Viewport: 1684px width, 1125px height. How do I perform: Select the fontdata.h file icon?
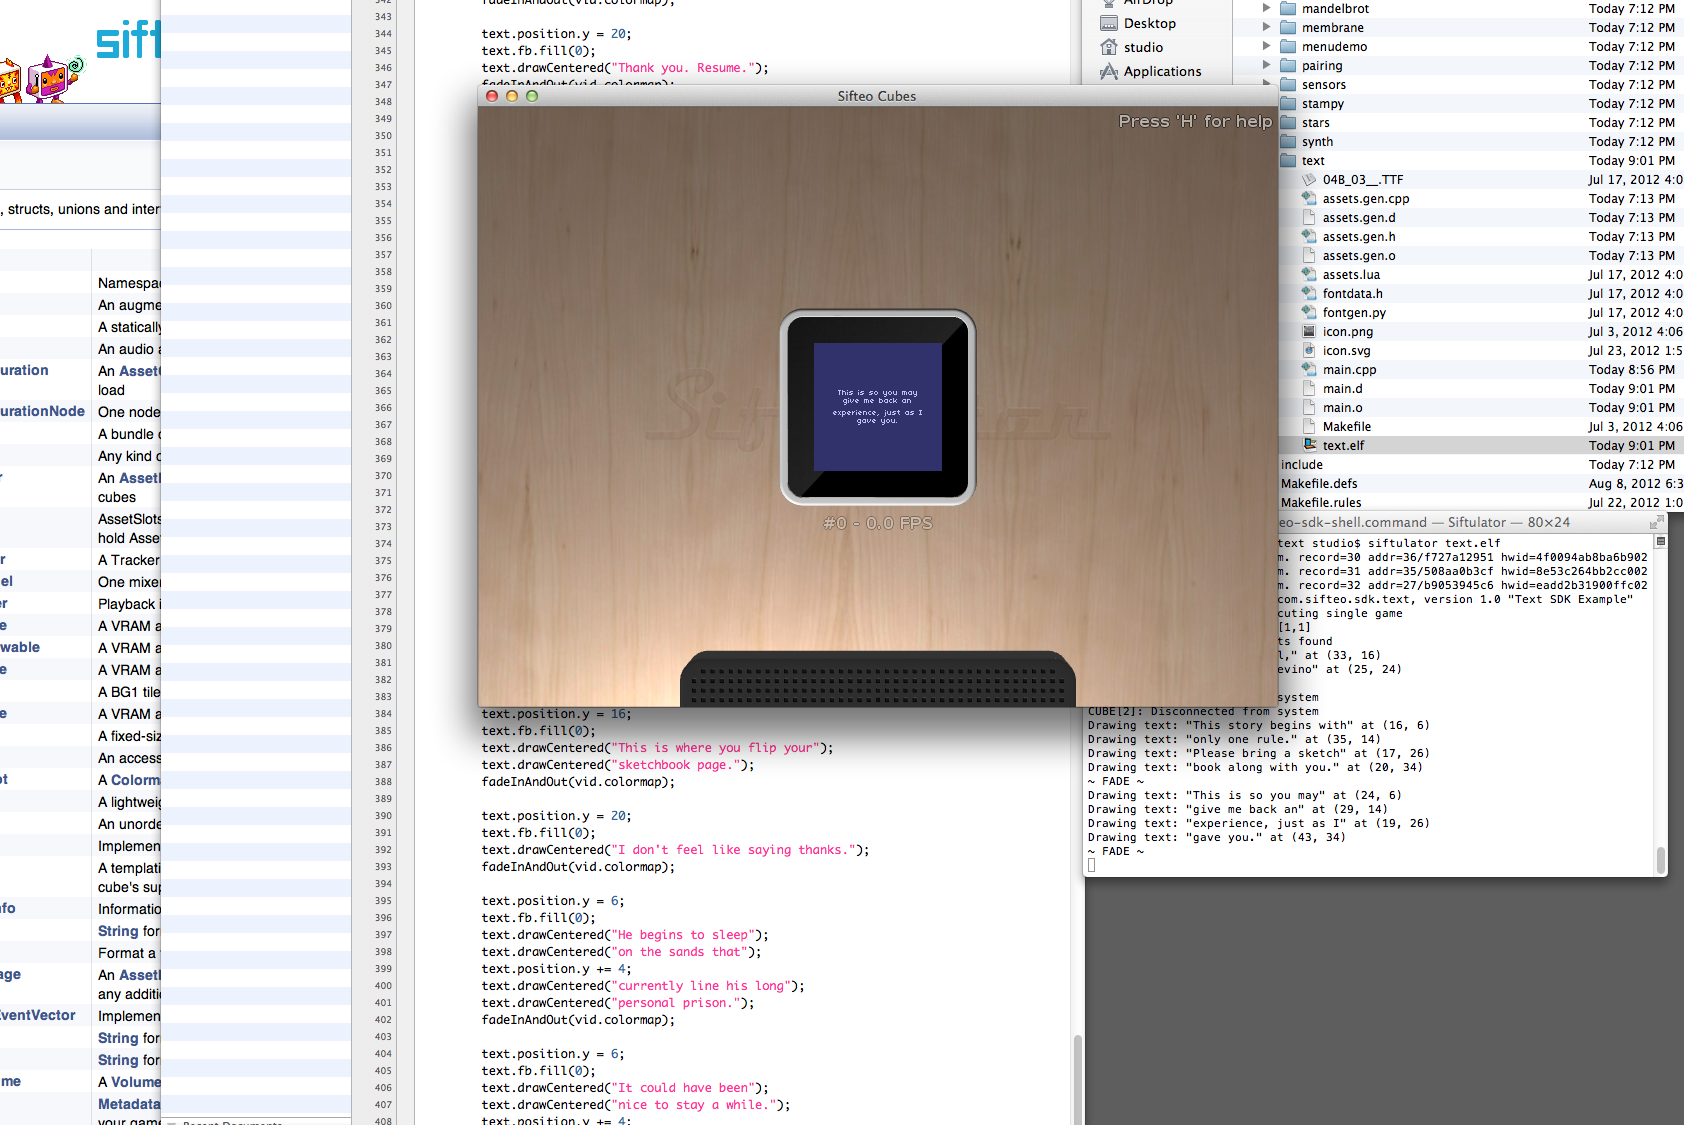point(1309,293)
